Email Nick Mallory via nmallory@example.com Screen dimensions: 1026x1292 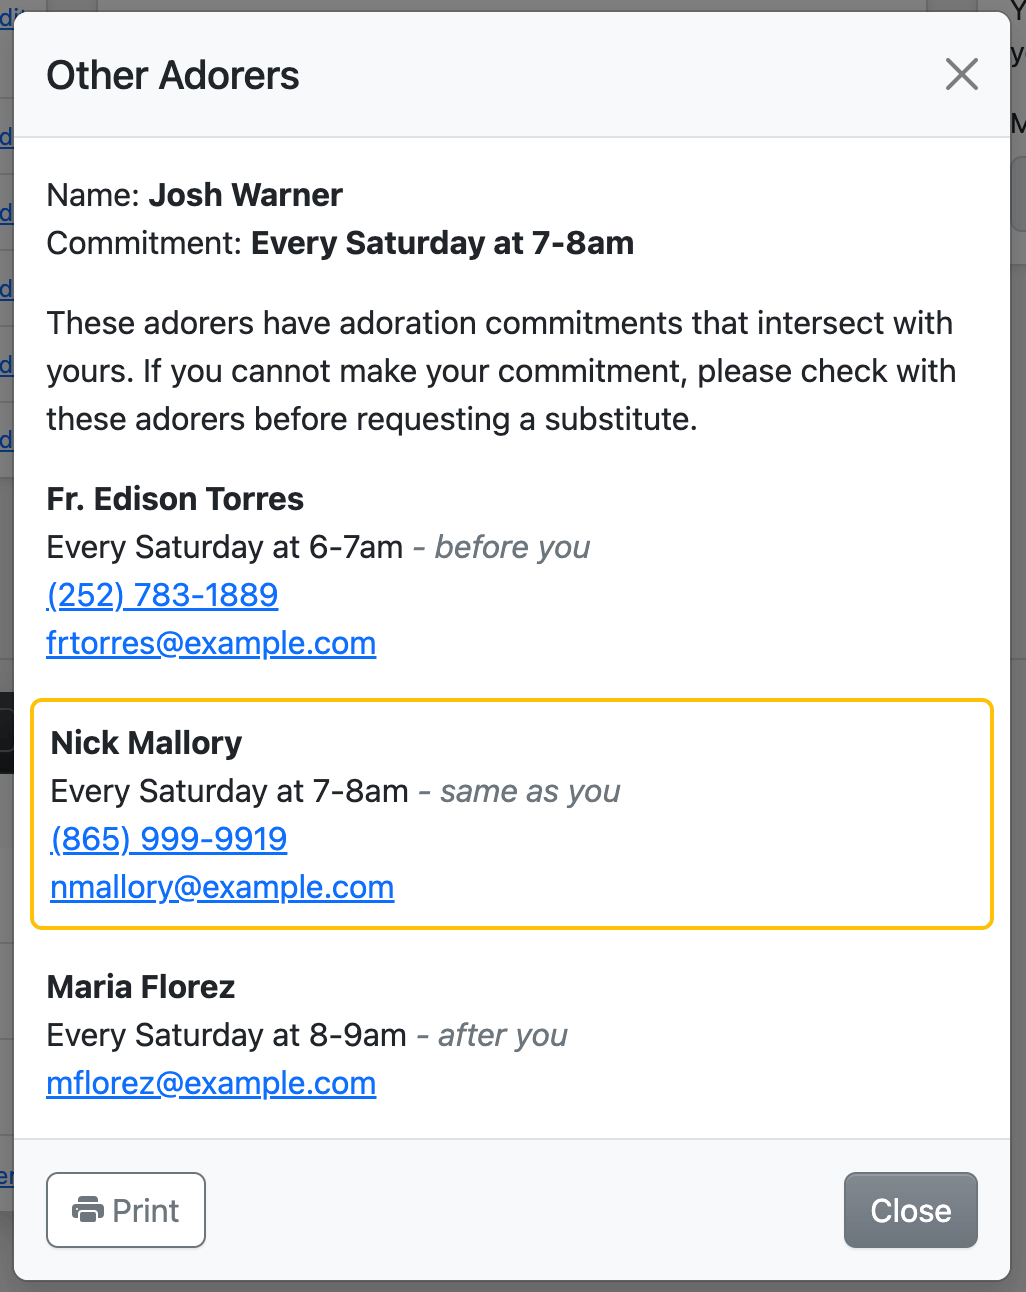(x=222, y=887)
